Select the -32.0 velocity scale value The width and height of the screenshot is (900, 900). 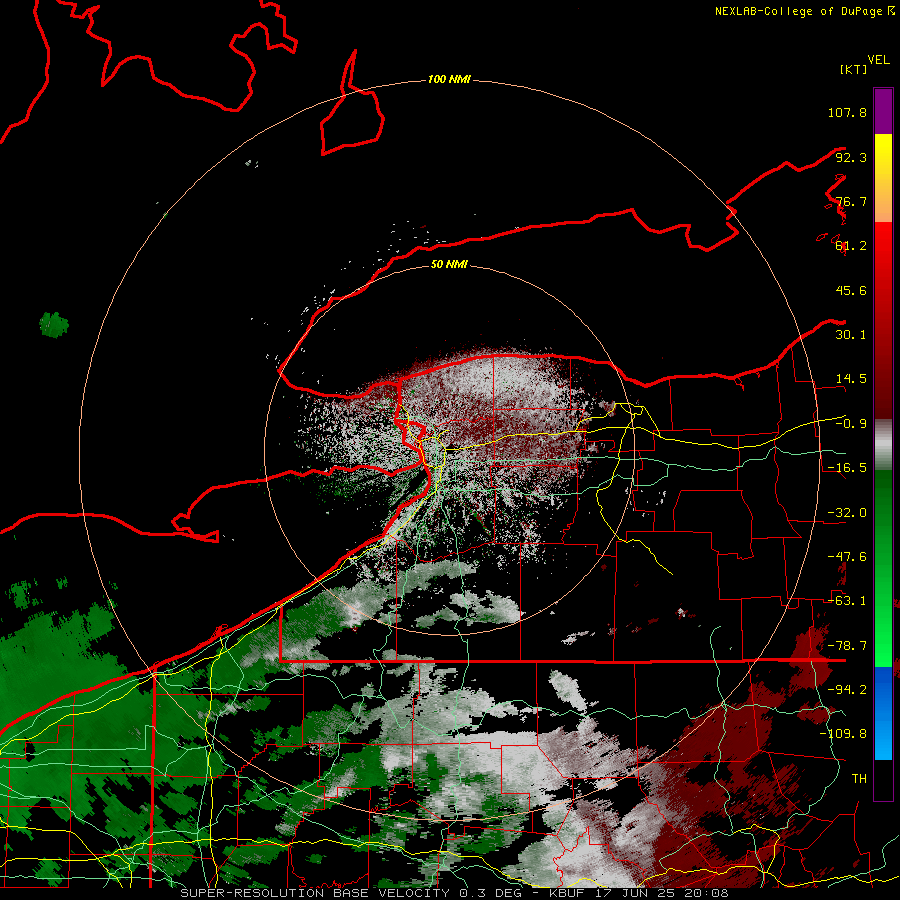(x=847, y=513)
